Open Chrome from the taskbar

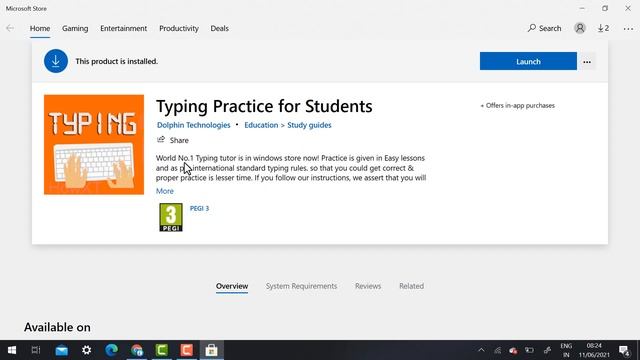(x=137, y=350)
